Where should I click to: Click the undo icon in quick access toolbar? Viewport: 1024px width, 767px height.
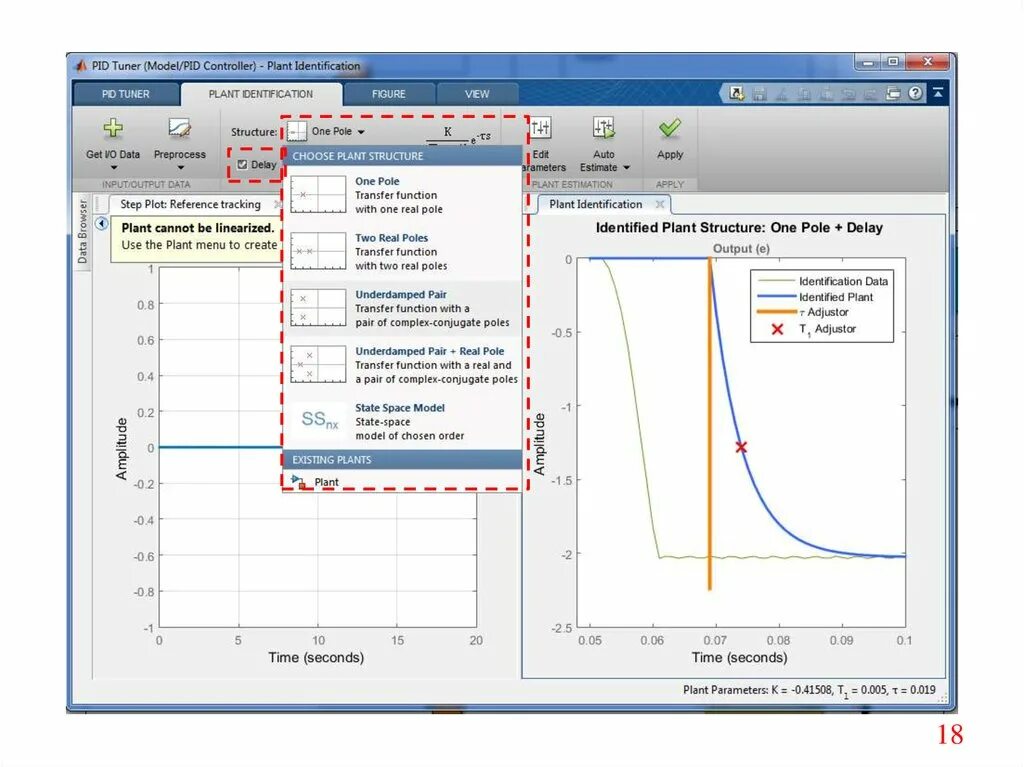[848, 94]
